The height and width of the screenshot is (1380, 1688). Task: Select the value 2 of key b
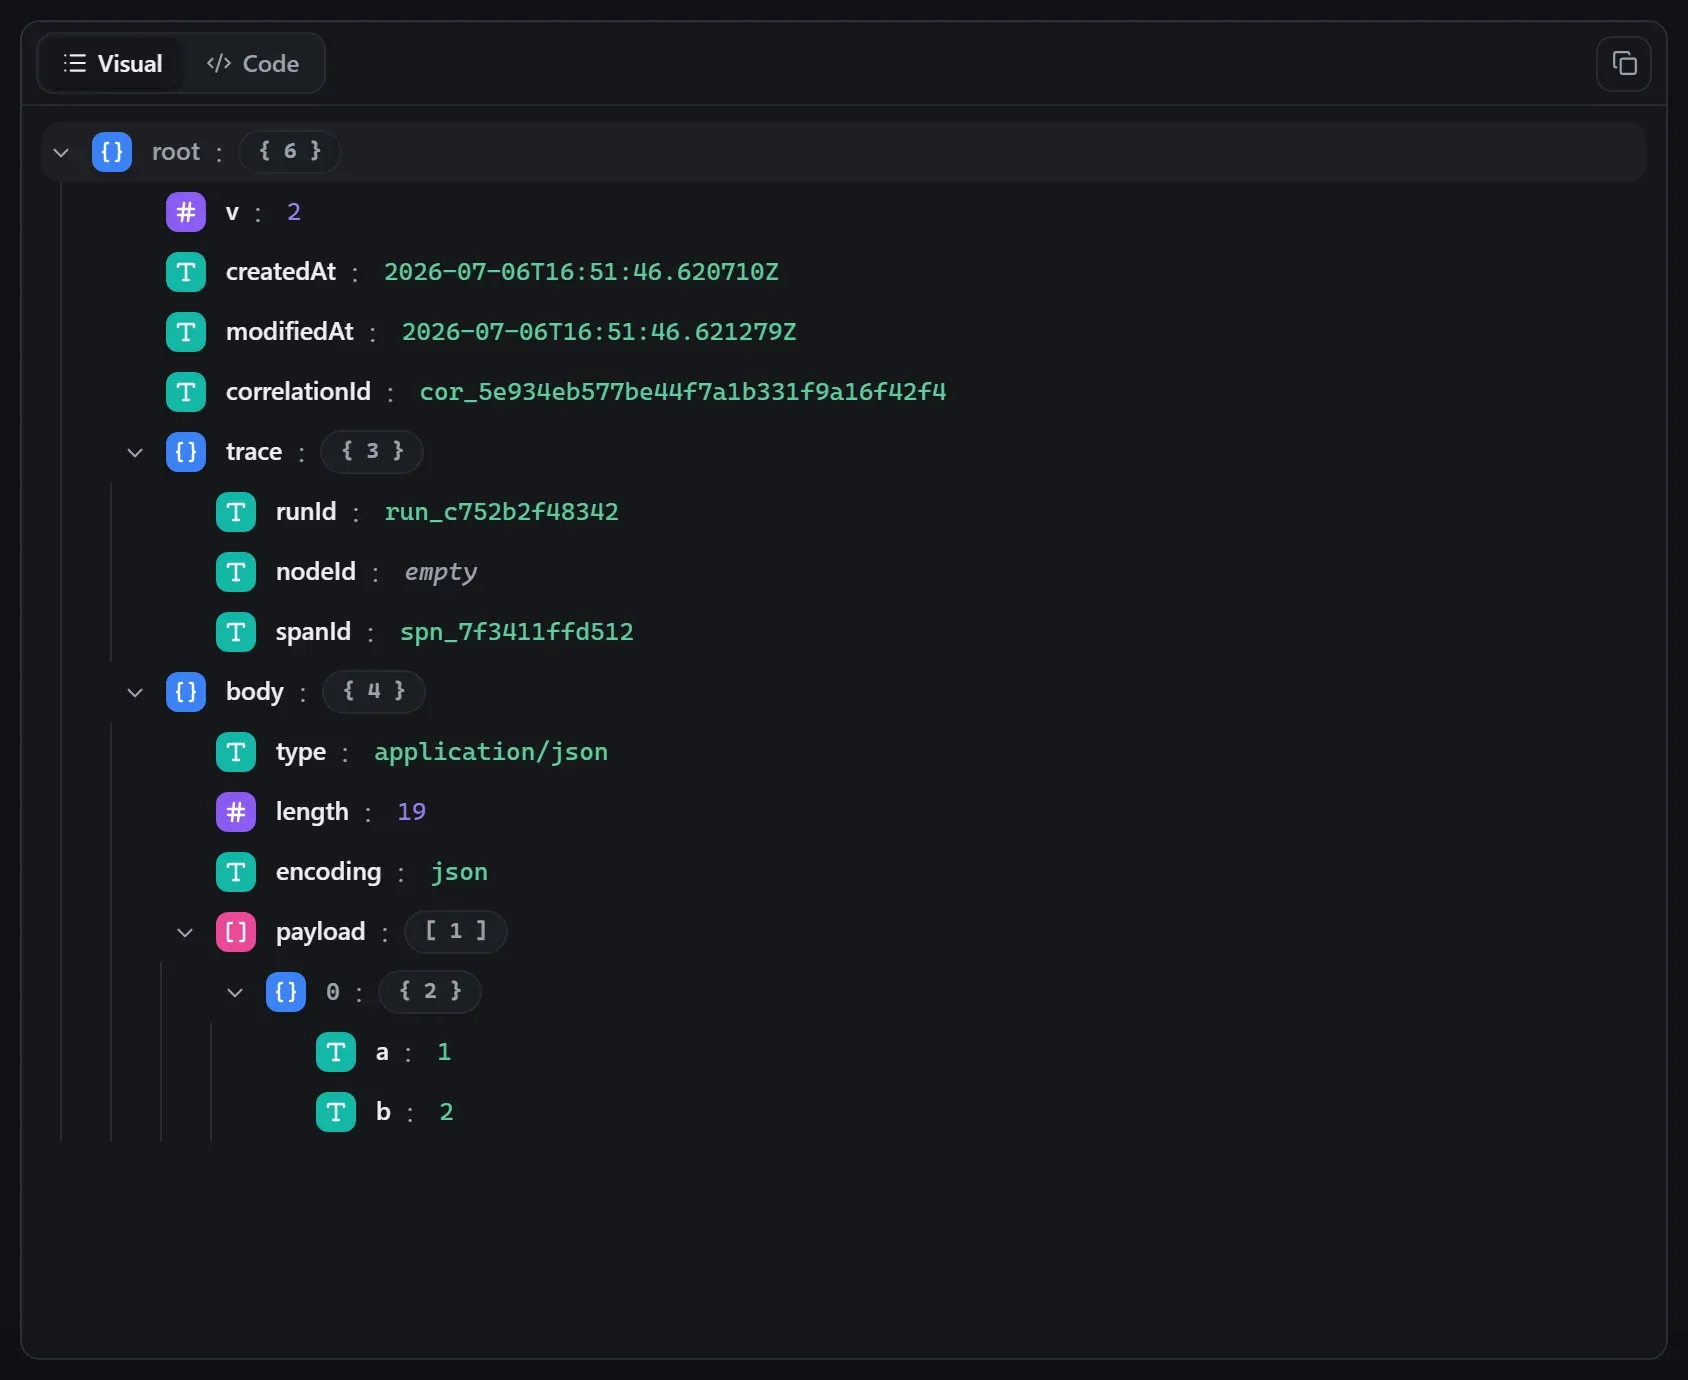point(446,1112)
